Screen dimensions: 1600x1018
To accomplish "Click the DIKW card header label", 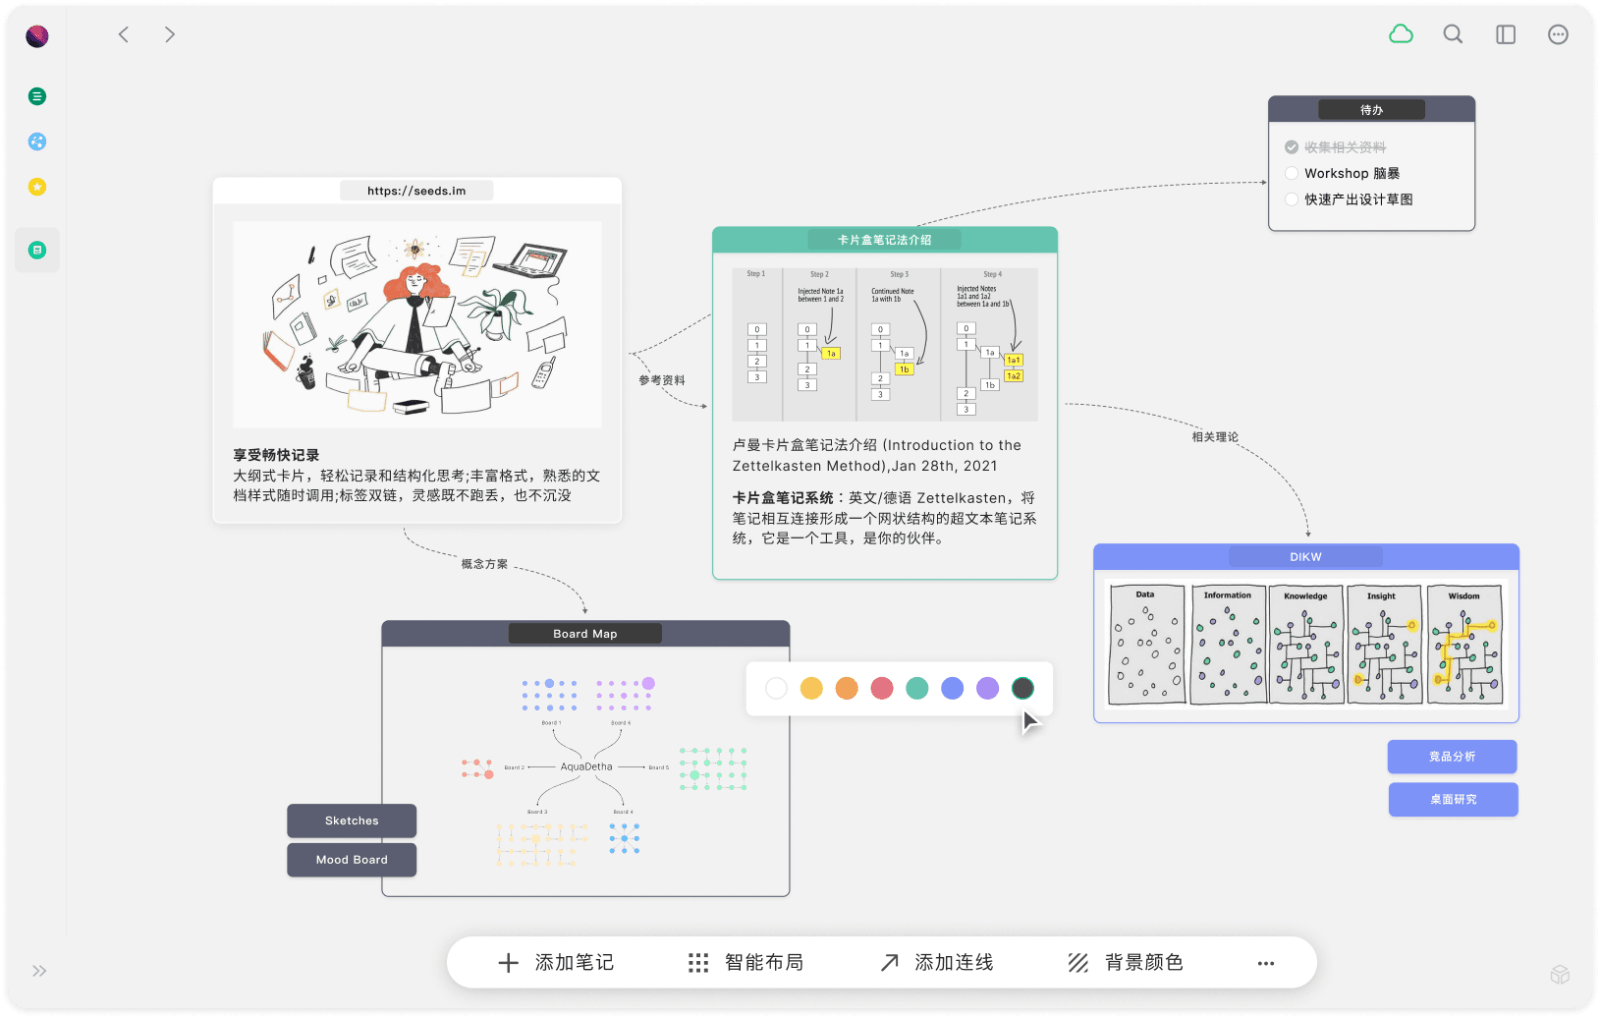I will (1304, 556).
